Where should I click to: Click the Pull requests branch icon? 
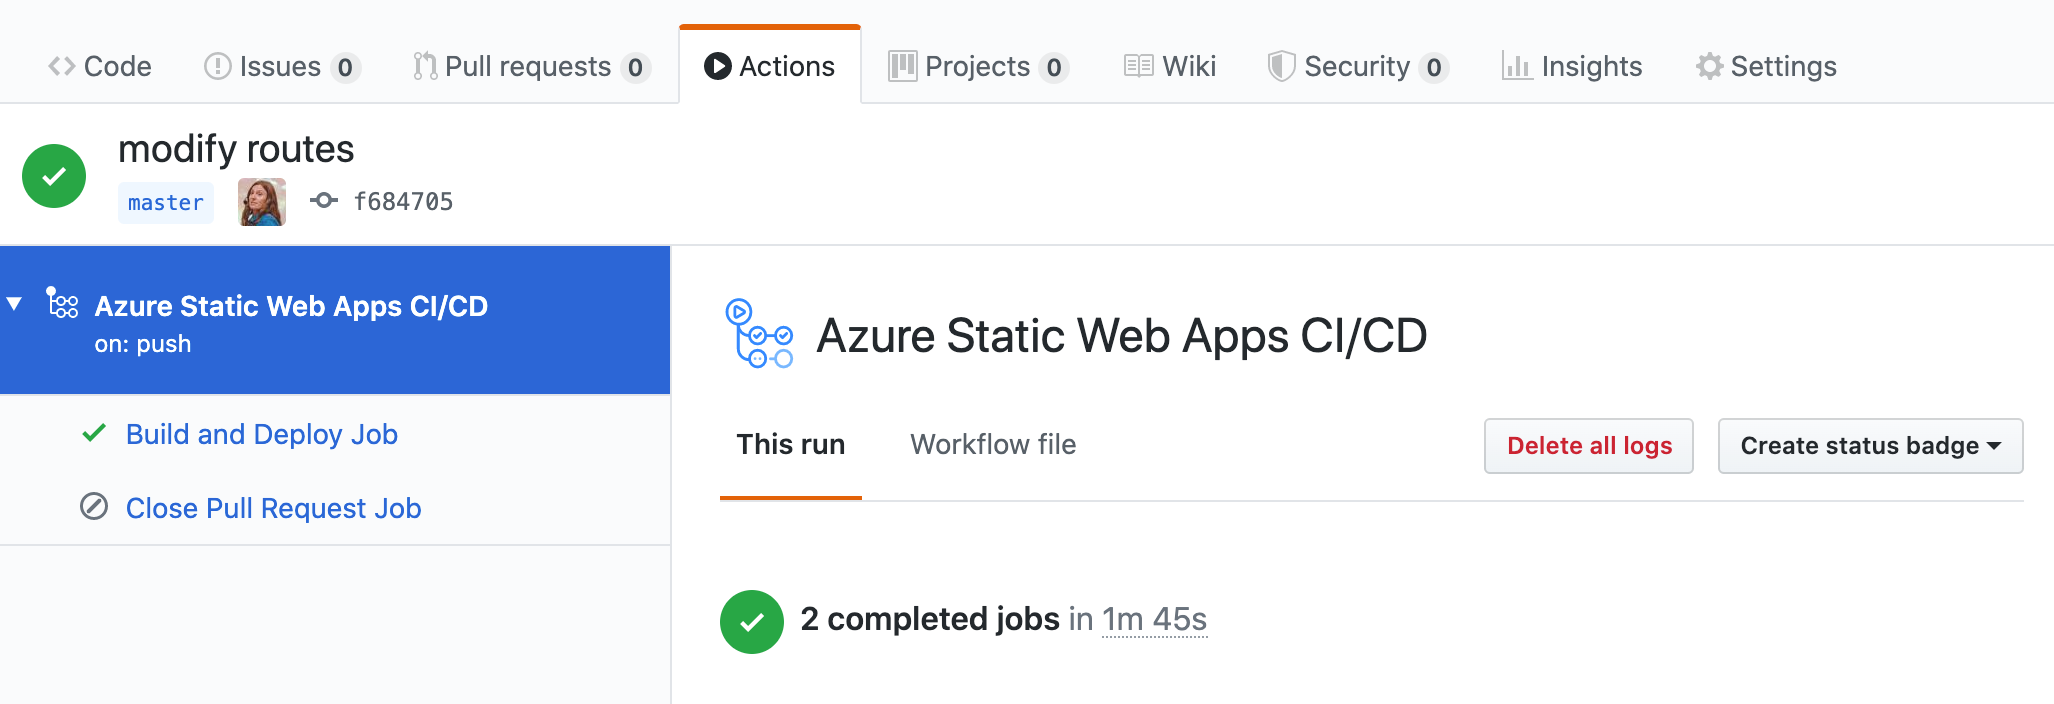click(425, 66)
